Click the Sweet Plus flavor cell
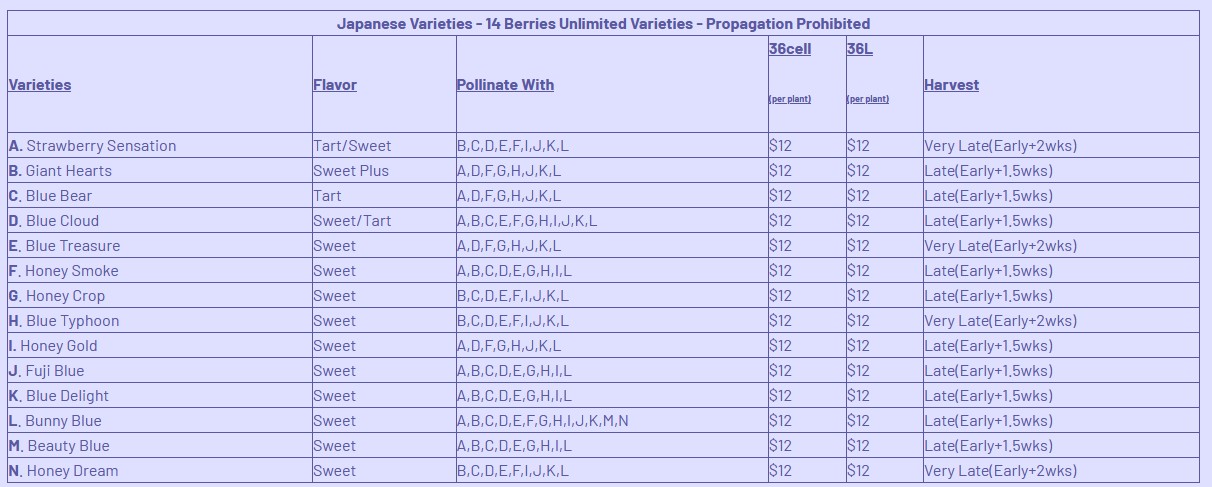The image size is (1212, 487). pos(351,171)
